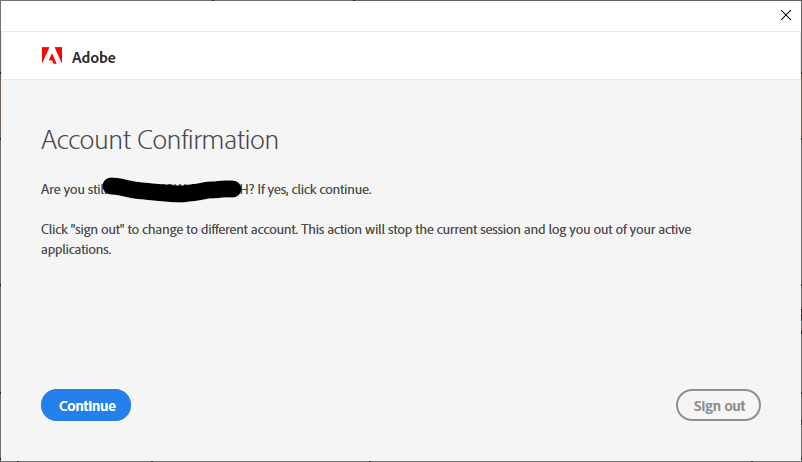Click the Account Confirmation heading
This screenshot has height=462, width=802.
(x=160, y=140)
